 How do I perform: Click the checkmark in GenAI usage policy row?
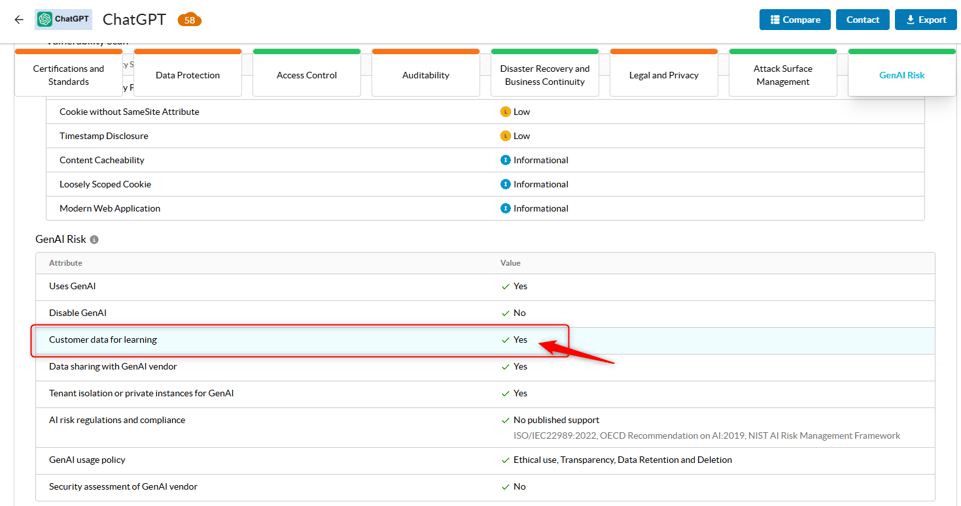point(505,460)
